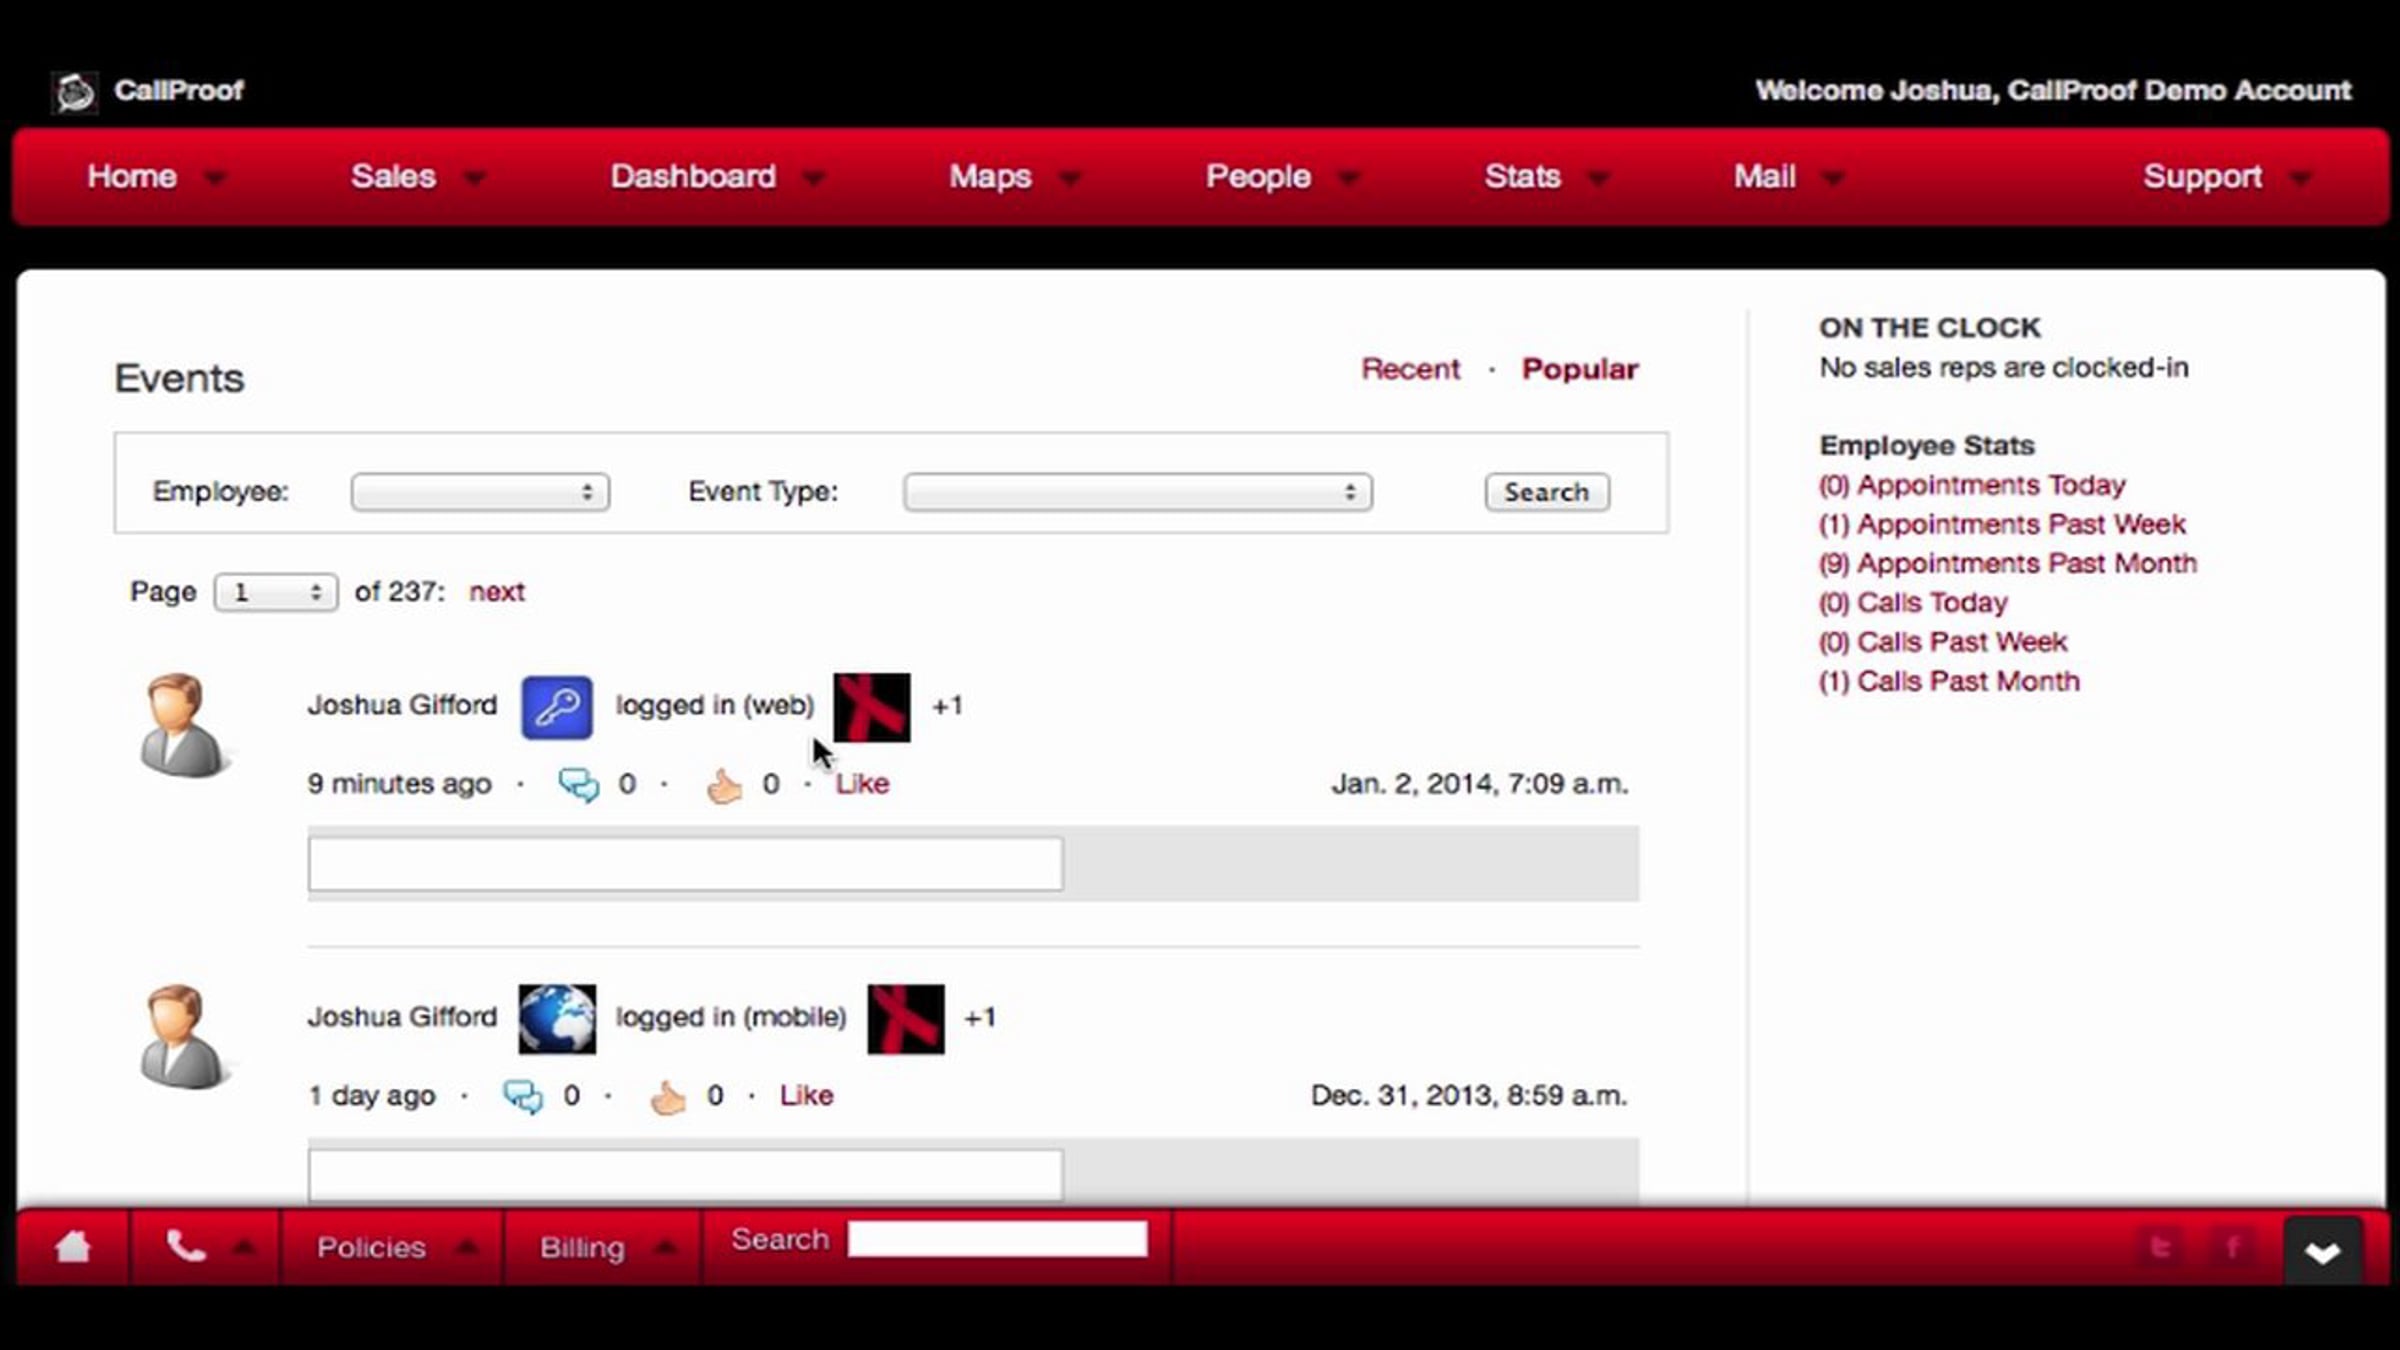The image size is (2400, 1350).
Task: Click the +1 beside logged in (mobile)
Action: [x=979, y=1018]
